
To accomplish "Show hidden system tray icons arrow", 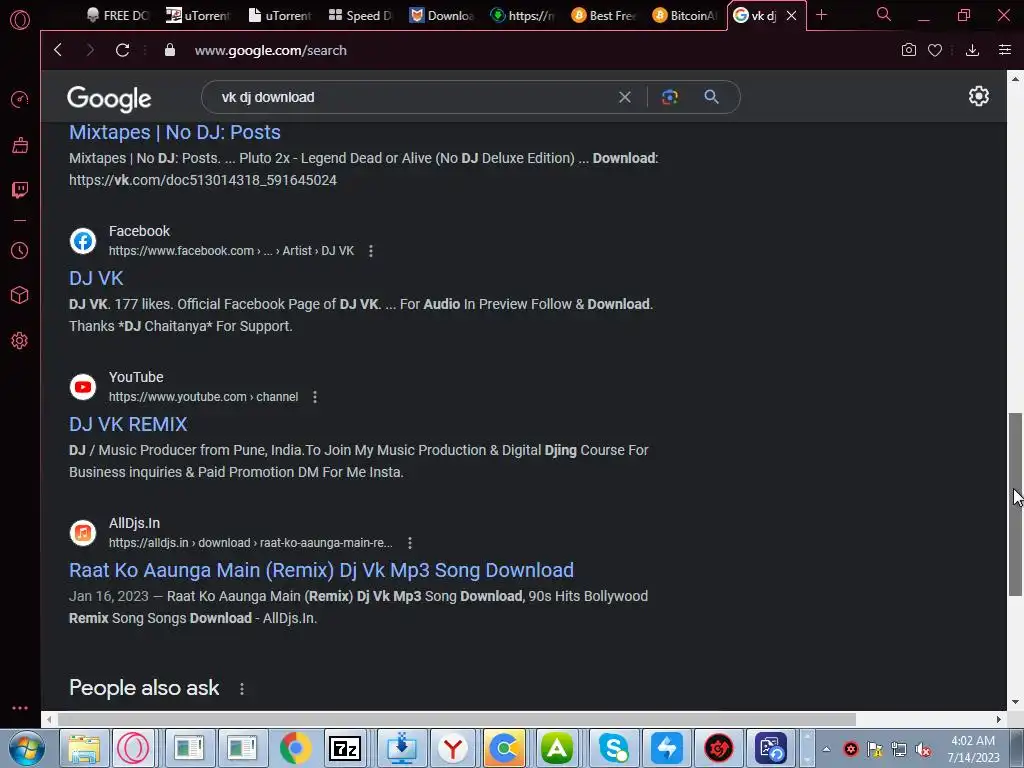I will (826, 749).
